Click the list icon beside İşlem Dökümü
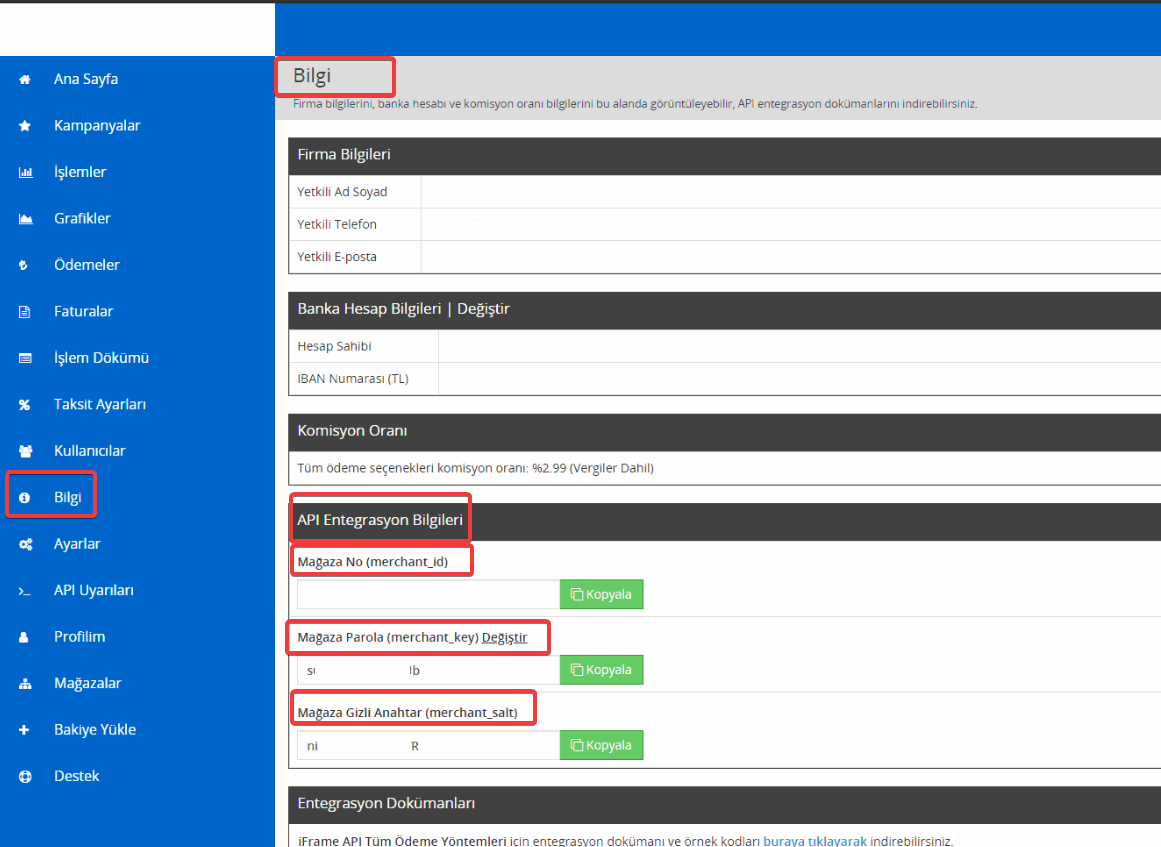This screenshot has height=847, width=1161. (25, 358)
